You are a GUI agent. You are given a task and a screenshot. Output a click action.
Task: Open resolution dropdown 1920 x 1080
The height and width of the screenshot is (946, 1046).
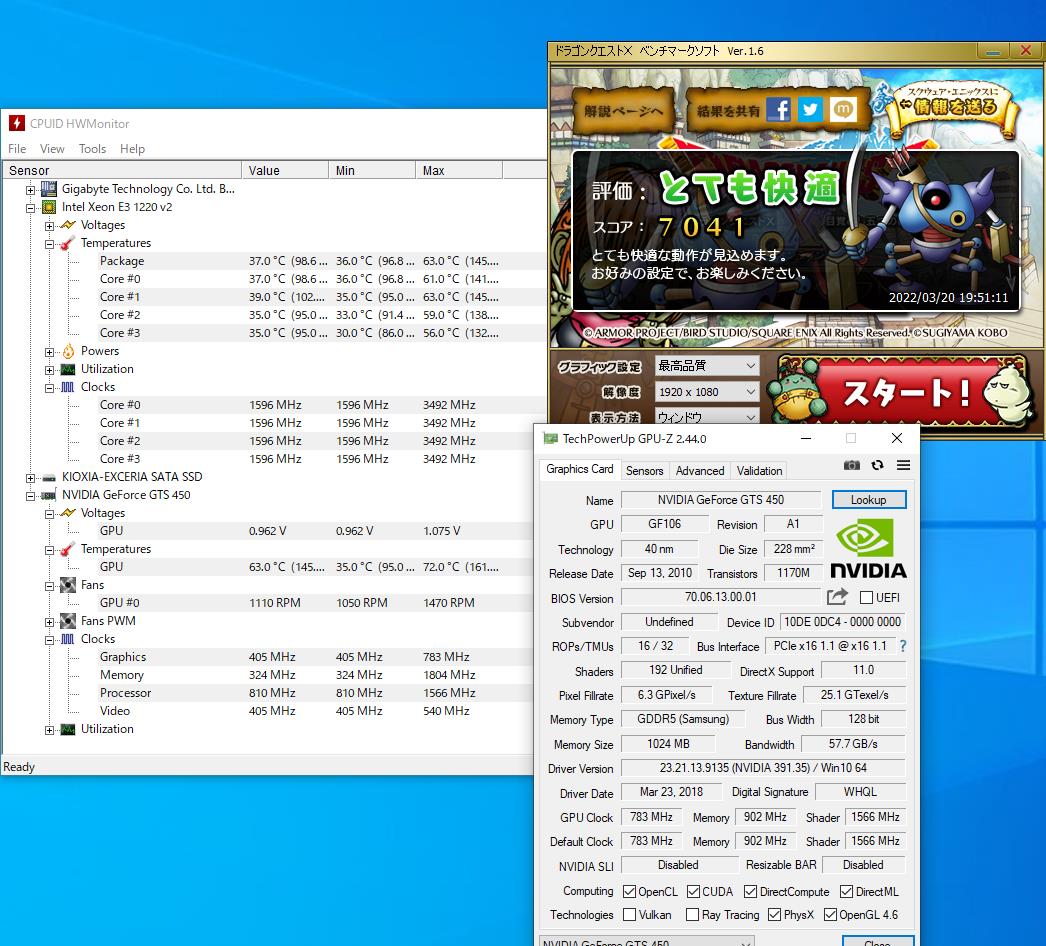tap(707, 392)
